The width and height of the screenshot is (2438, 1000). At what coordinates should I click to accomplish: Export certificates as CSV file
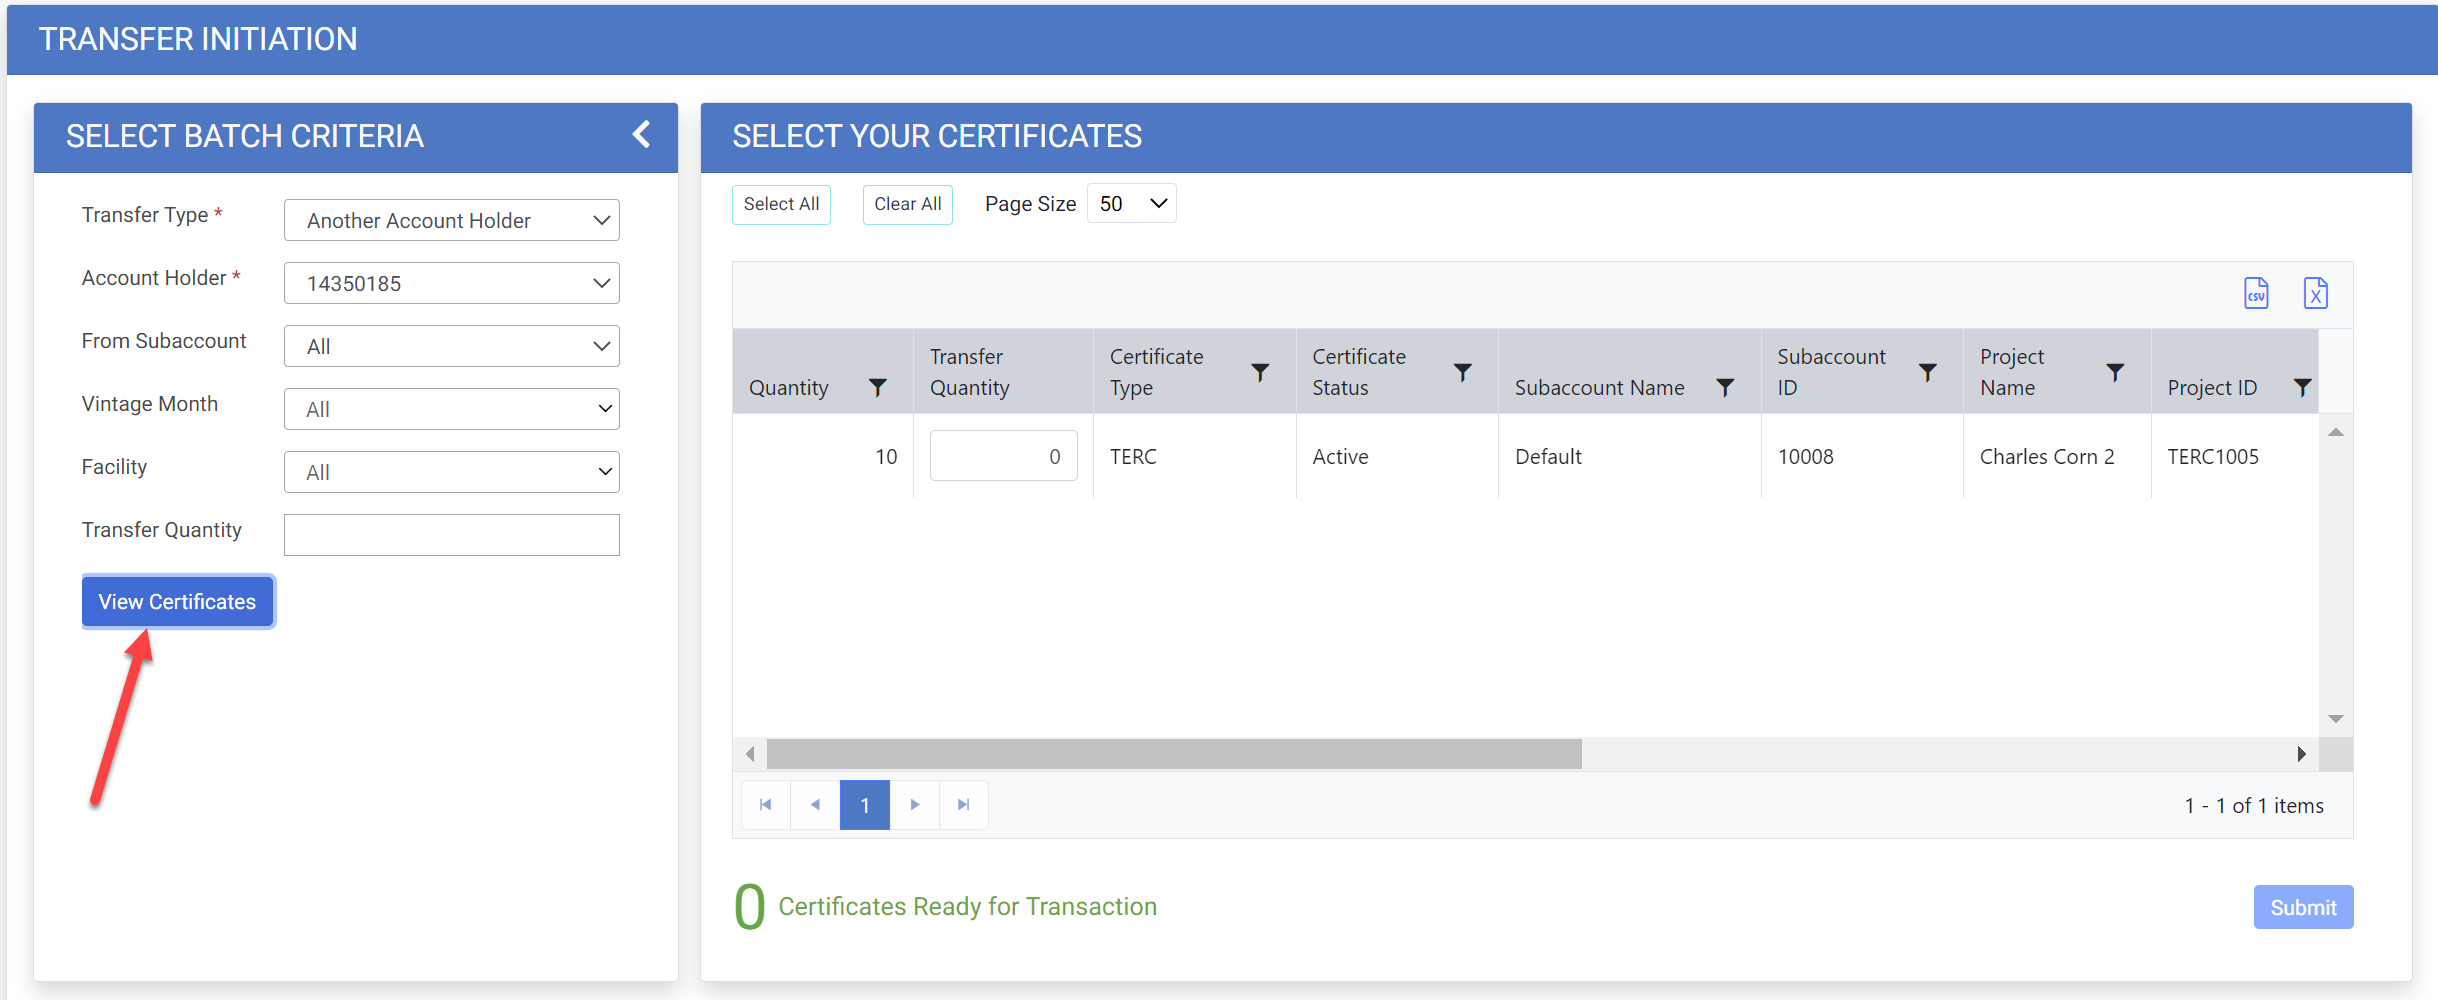pos(2256,293)
